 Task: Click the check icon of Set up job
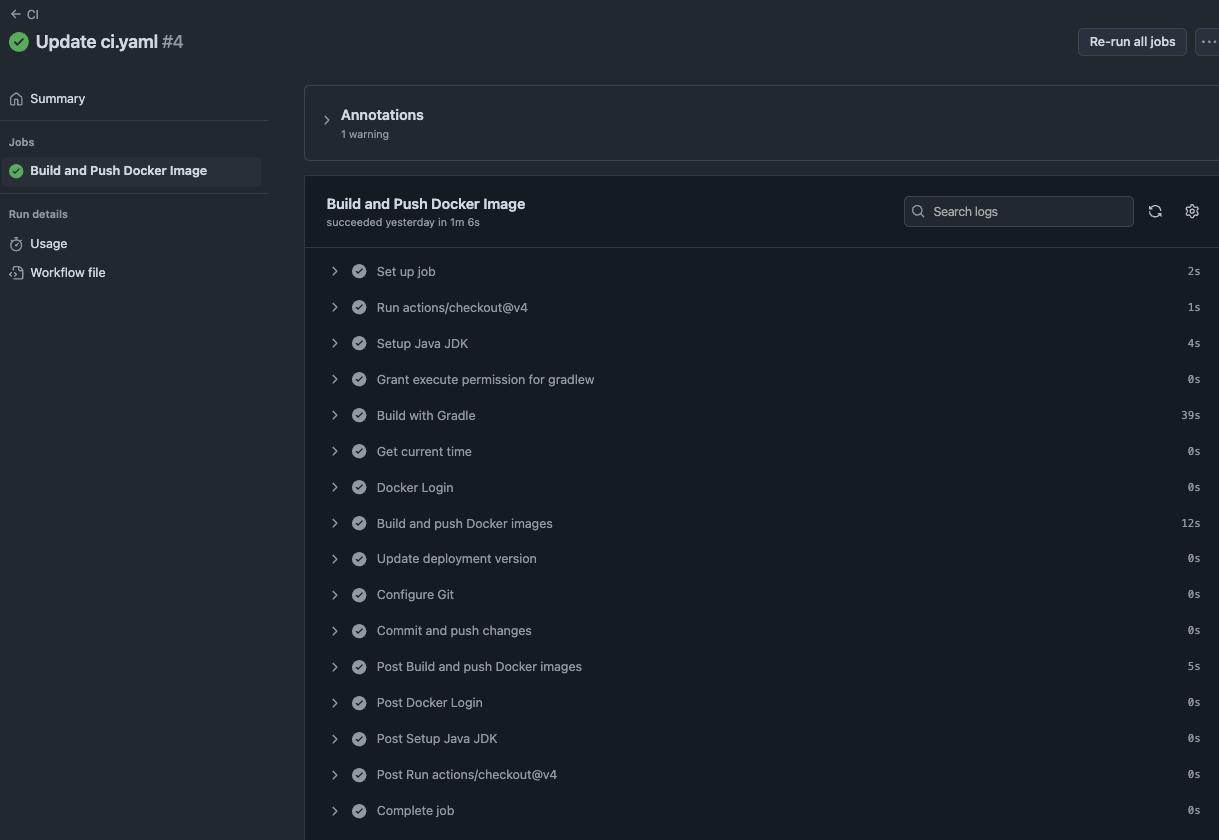359,271
